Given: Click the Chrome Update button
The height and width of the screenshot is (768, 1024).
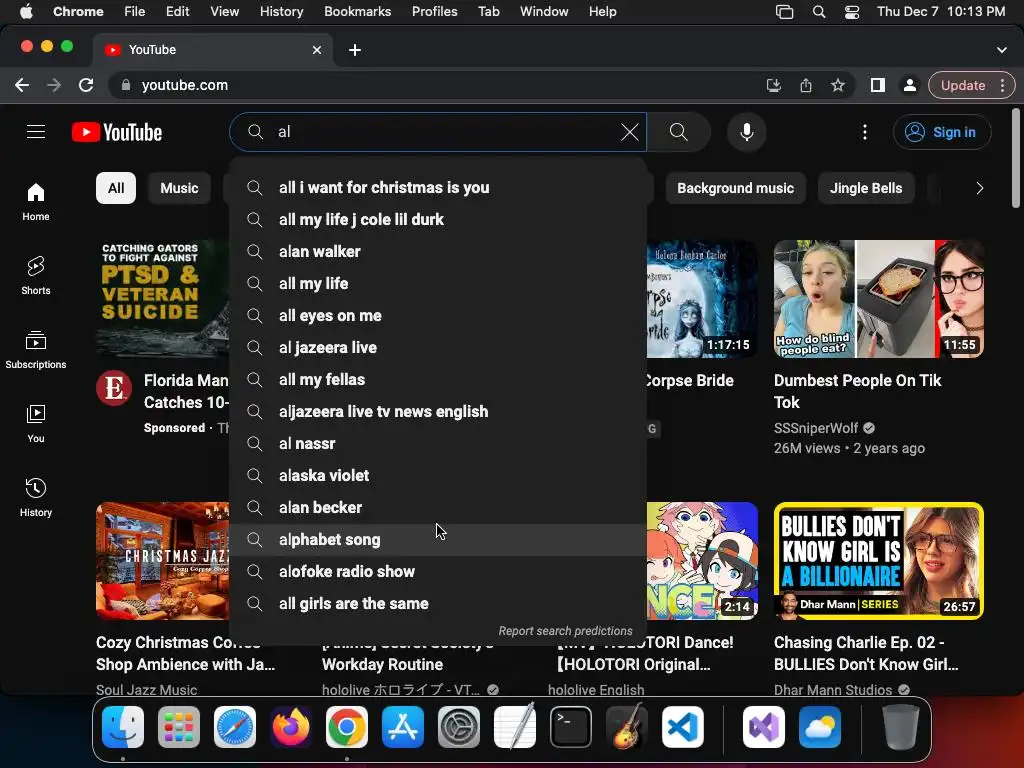Looking at the screenshot, I should 963,85.
